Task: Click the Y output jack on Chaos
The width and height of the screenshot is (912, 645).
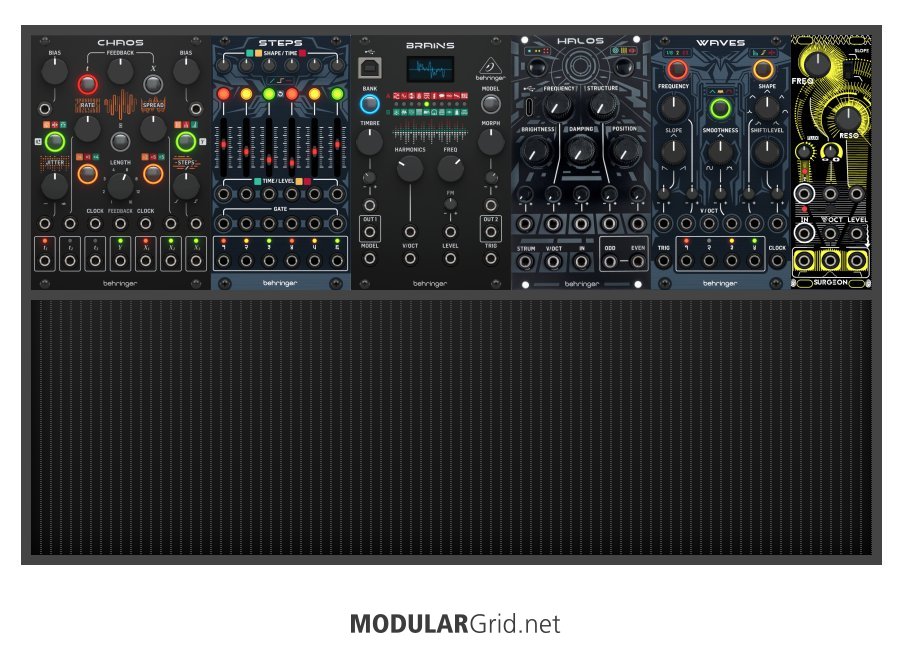Action: tap(120, 261)
